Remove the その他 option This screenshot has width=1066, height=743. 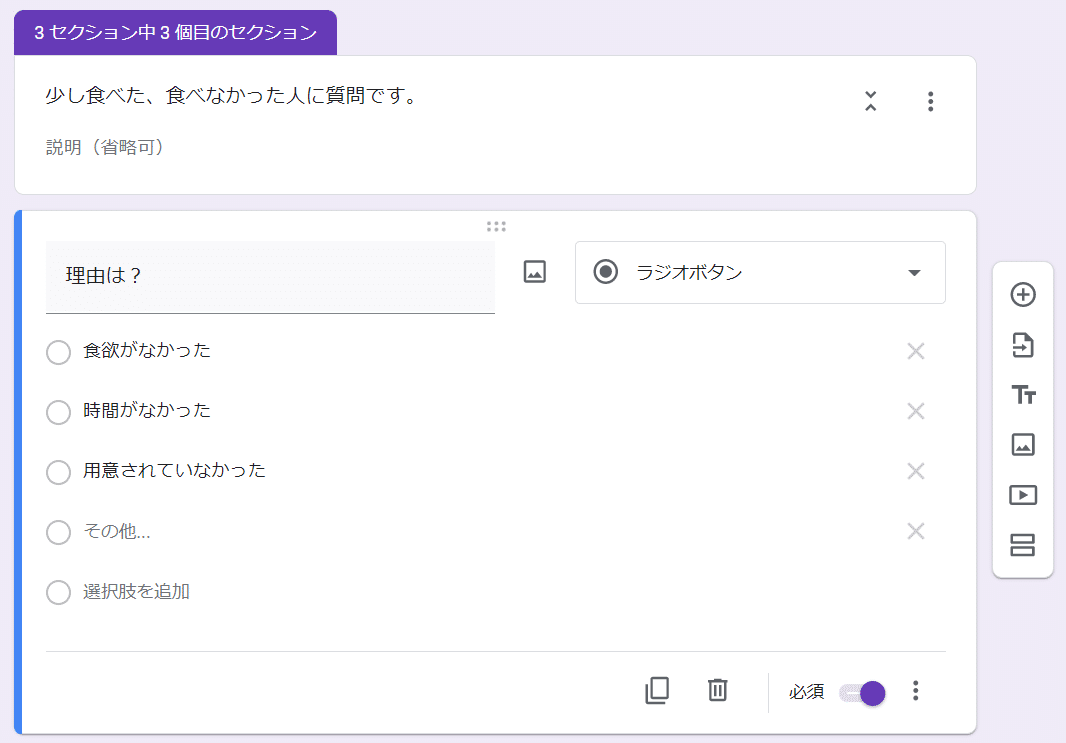tap(916, 531)
